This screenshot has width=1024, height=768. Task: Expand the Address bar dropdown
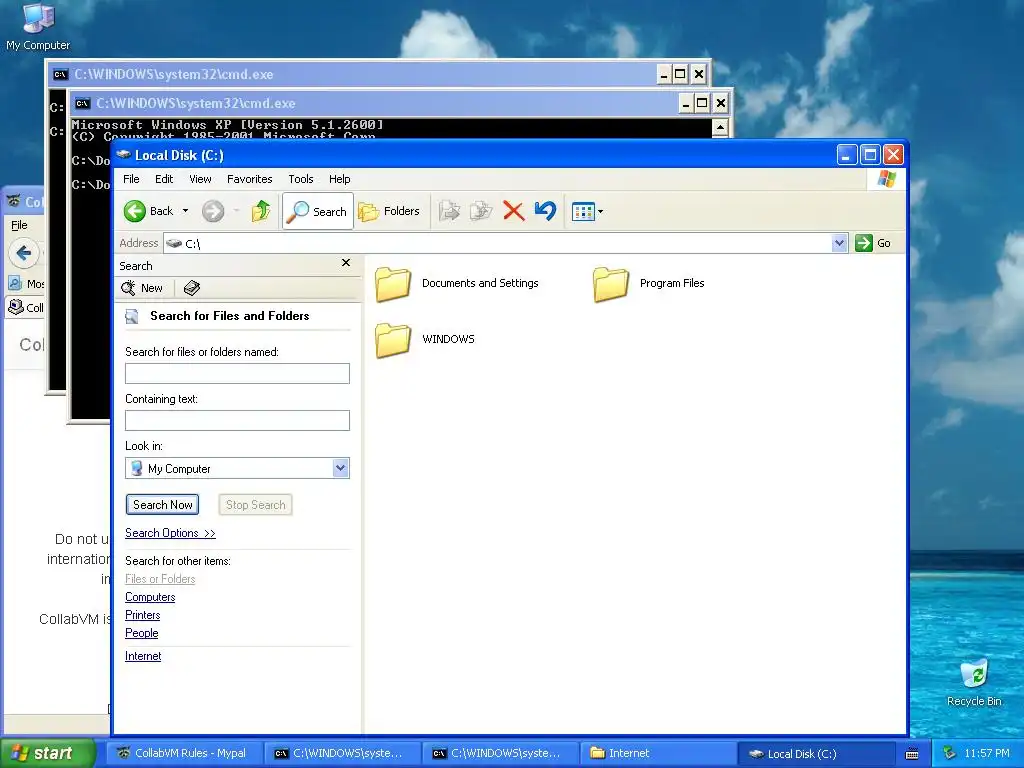pos(839,243)
